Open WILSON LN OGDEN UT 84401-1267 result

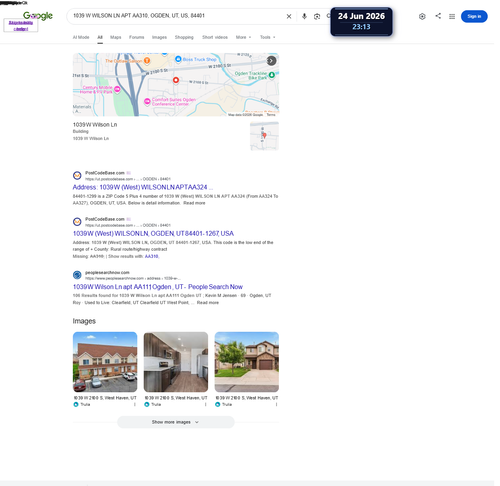coord(153,234)
